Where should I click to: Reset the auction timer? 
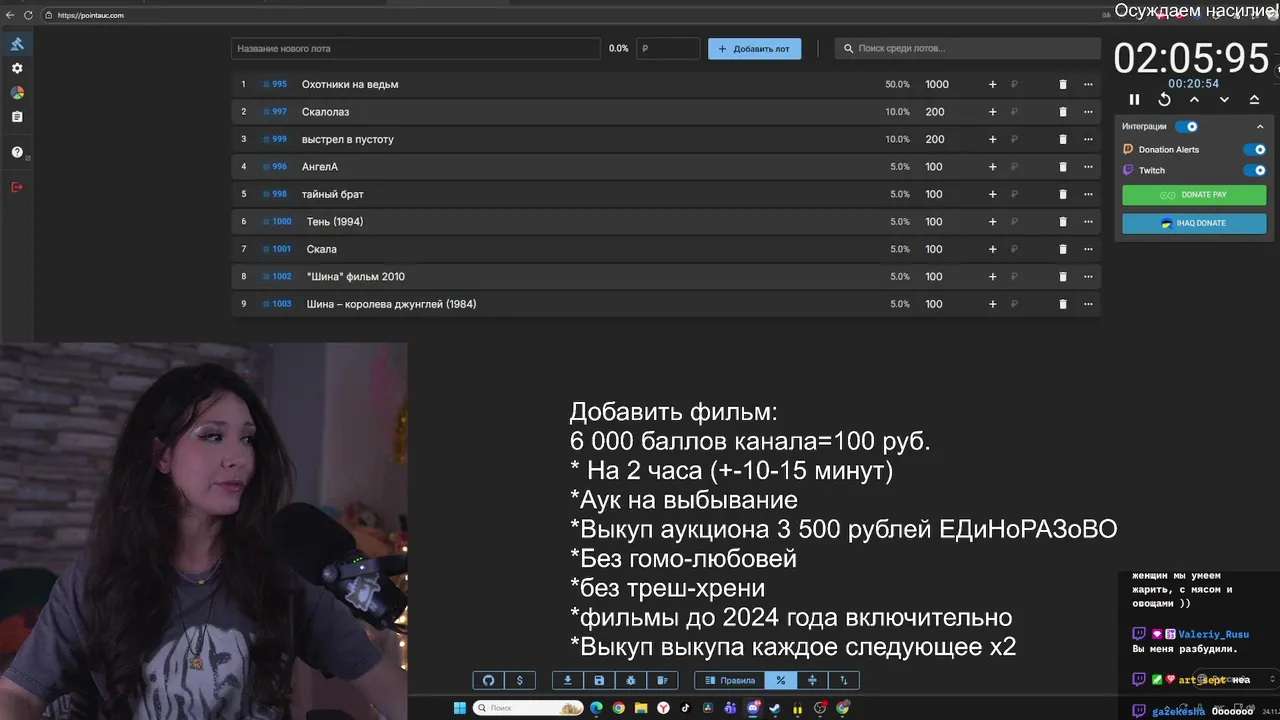pos(1164,100)
